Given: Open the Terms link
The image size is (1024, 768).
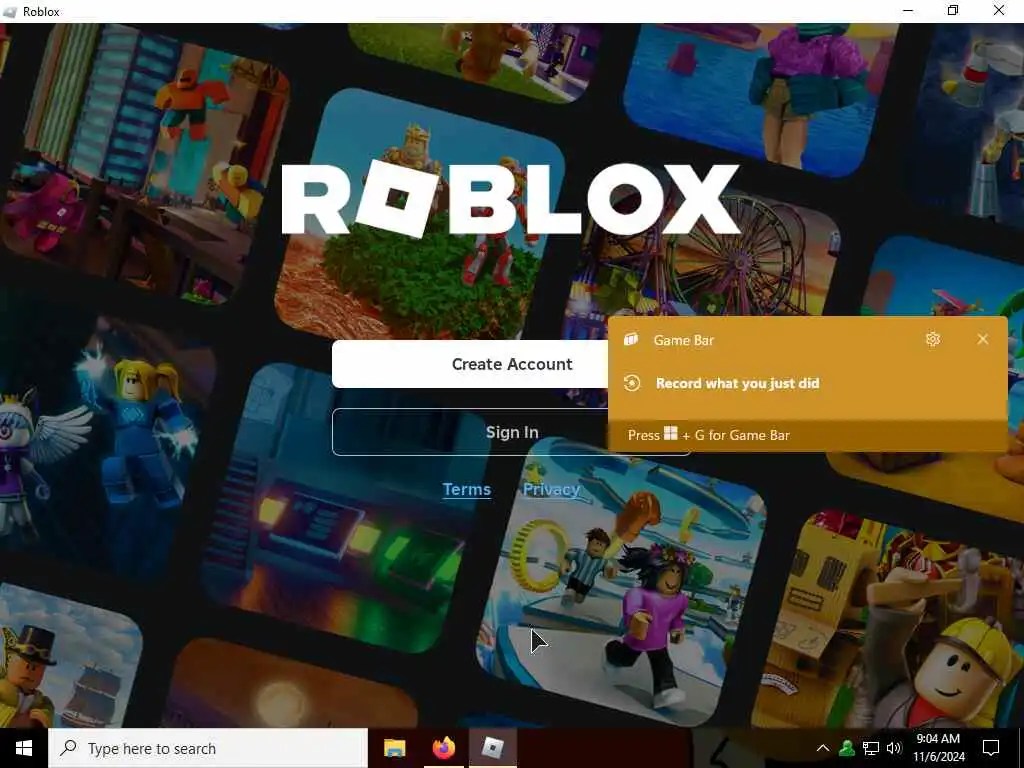Looking at the screenshot, I should [x=466, y=489].
